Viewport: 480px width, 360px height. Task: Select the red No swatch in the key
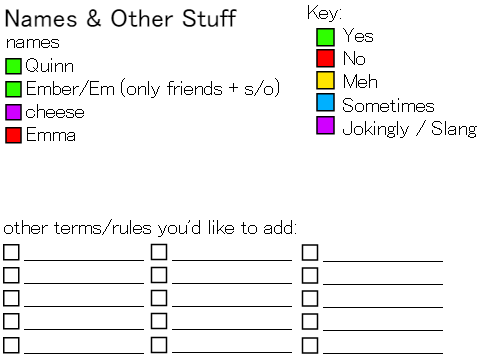click(325, 58)
